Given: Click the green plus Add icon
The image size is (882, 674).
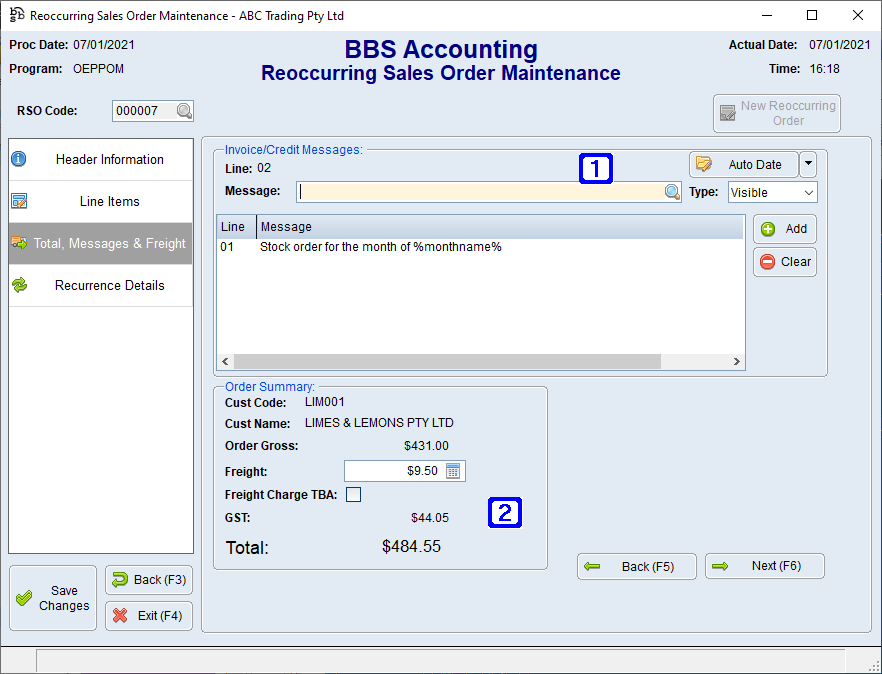Looking at the screenshot, I should [x=768, y=229].
